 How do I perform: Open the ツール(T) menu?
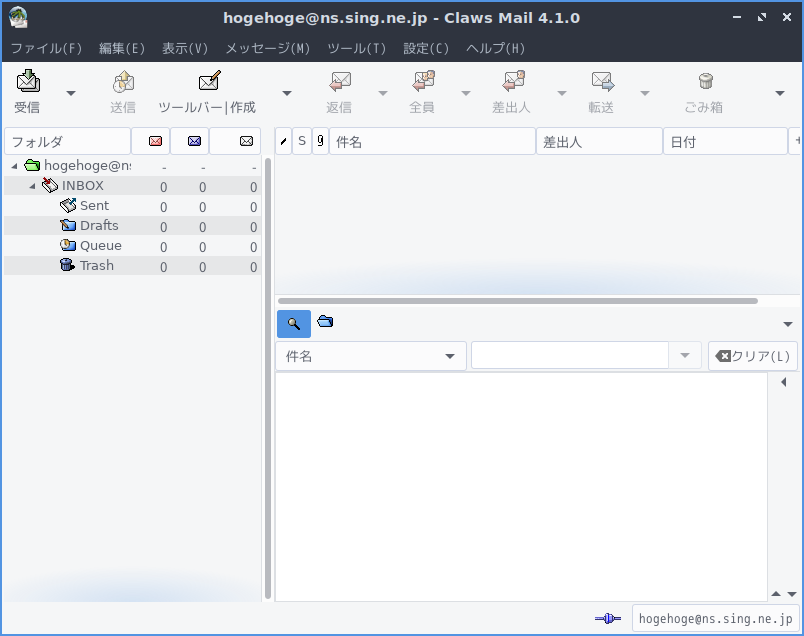click(x=356, y=48)
